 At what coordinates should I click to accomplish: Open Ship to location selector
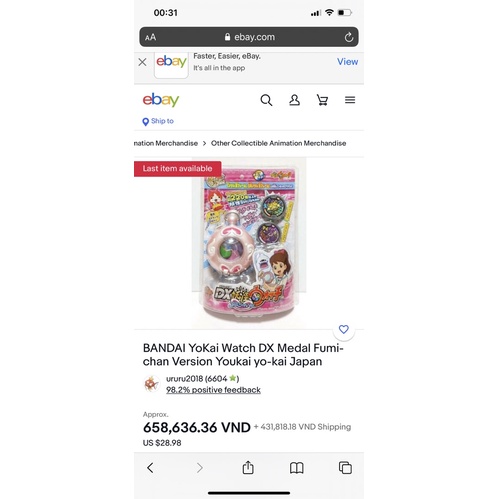tap(158, 121)
